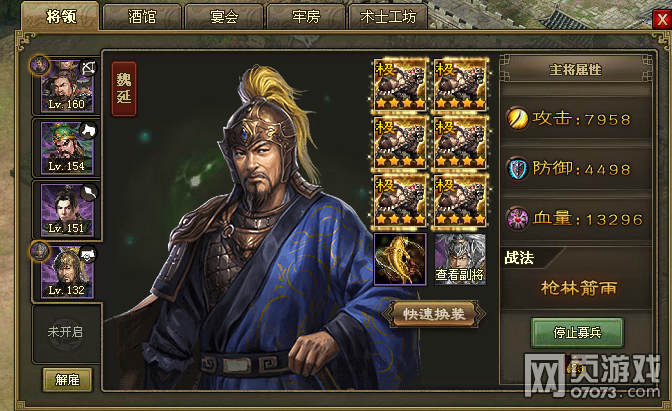Screen dimensions: 672x411
Task: Open the bottom-right 极 equipment slot
Action: (x=460, y=201)
